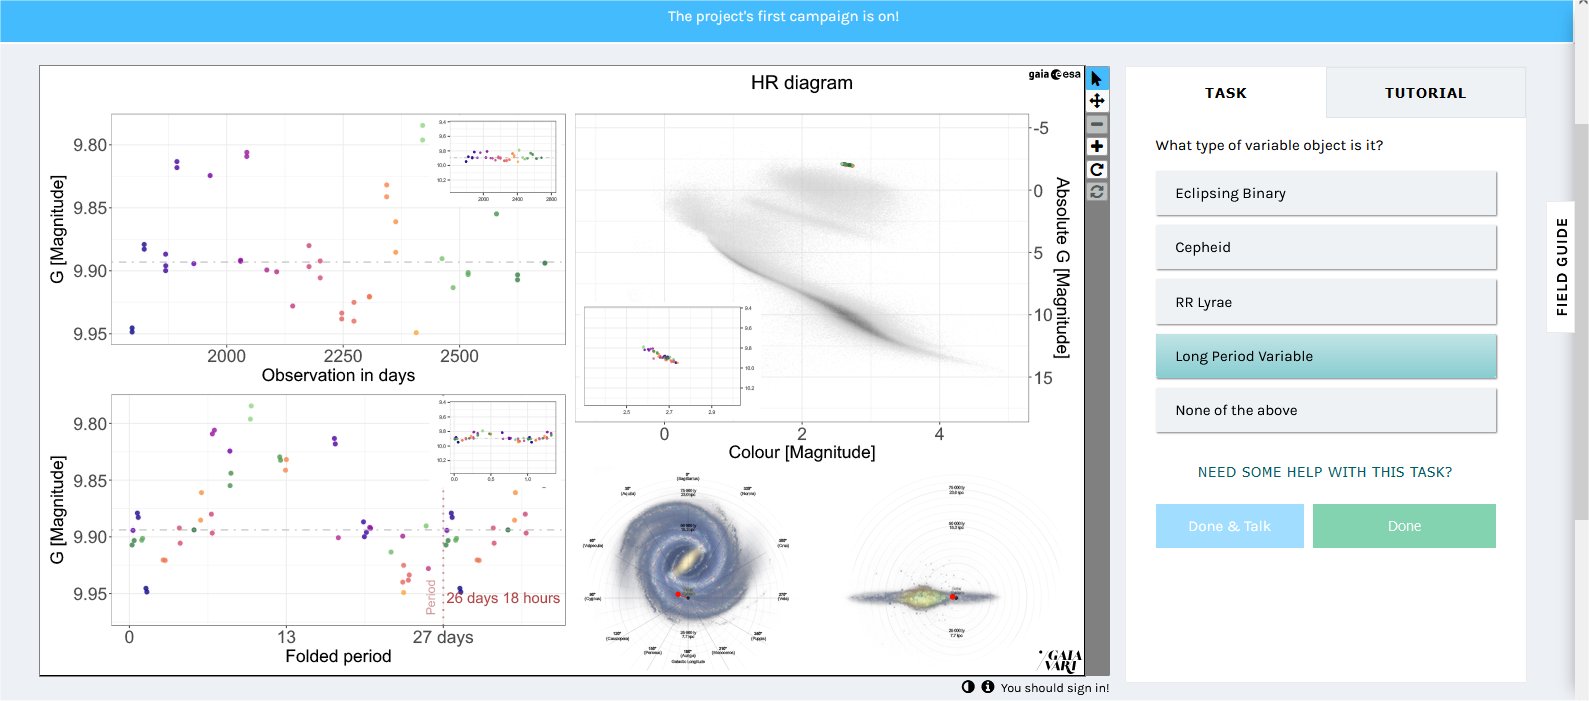Reset the image view
The width and height of the screenshot is (1589, 701).
tap(1097, 191)
